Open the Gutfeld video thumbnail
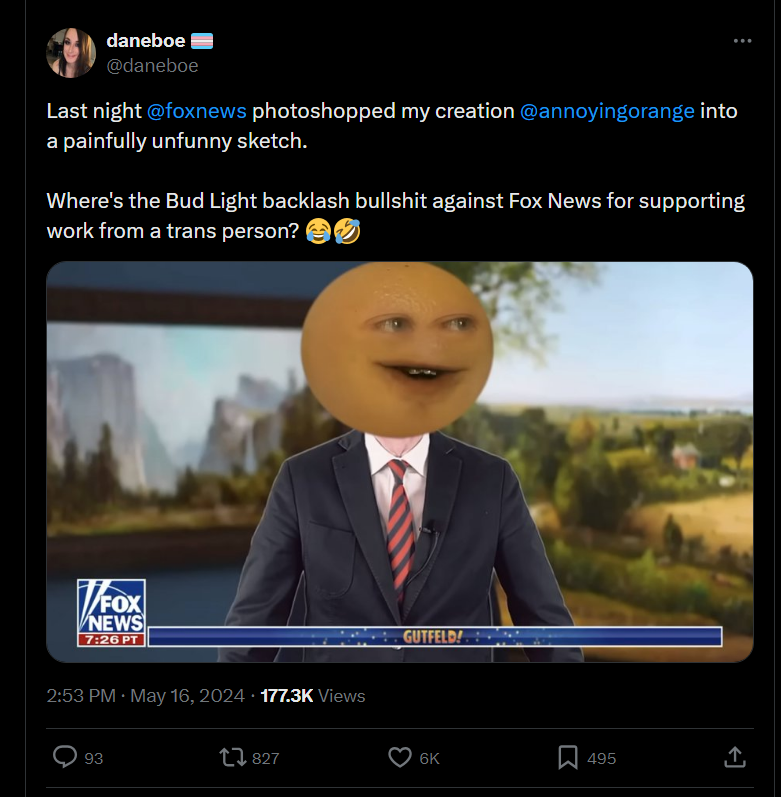 (399, 462)
